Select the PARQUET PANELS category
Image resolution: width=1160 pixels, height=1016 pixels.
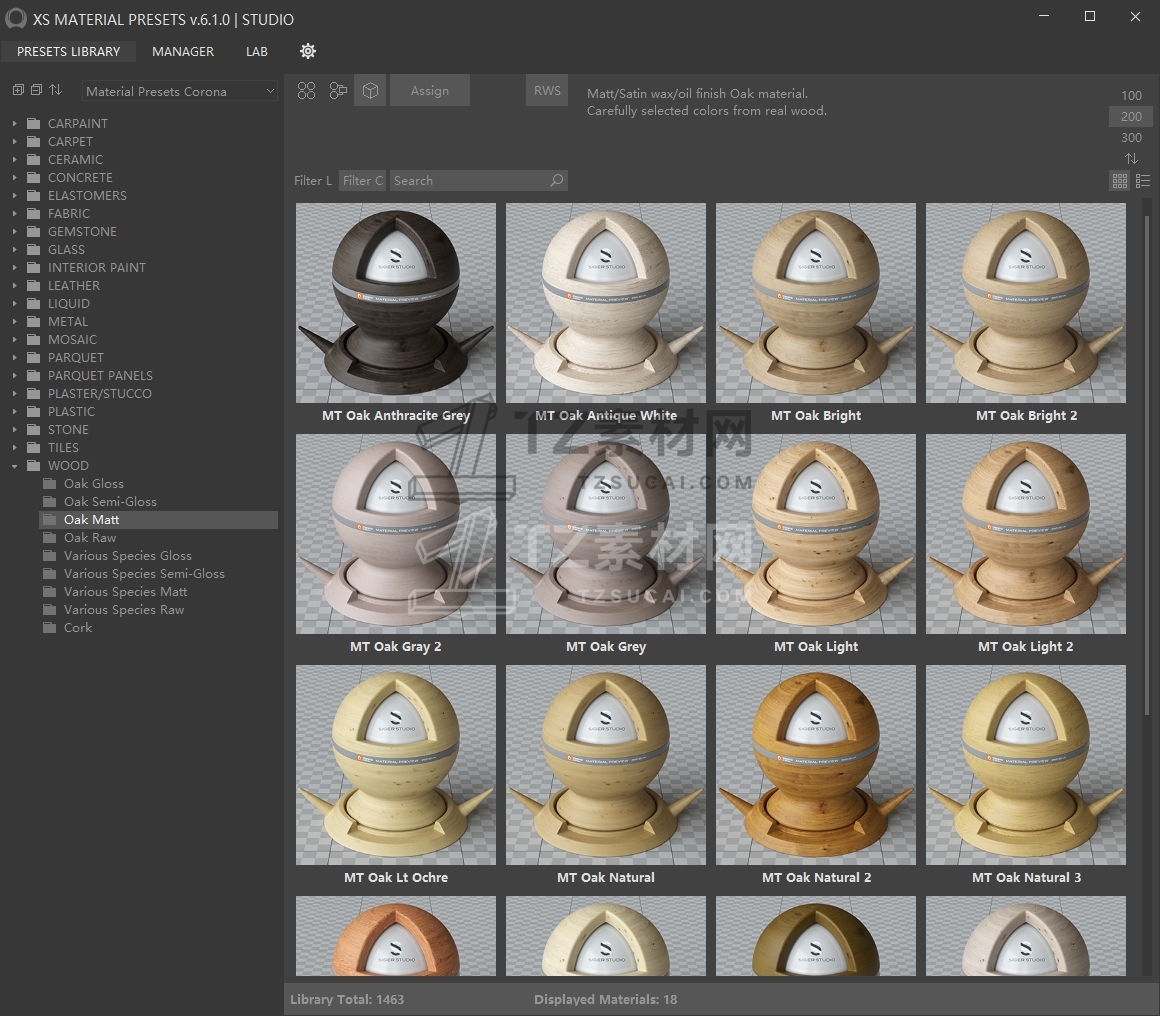[101, 375]
